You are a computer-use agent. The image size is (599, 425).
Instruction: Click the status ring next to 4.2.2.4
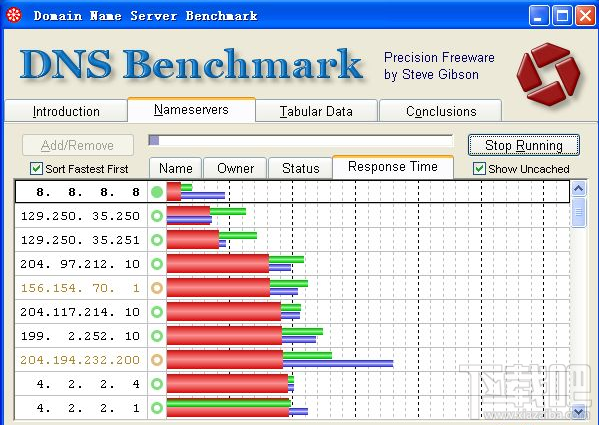pyautogui.click(x=157, y=384)
